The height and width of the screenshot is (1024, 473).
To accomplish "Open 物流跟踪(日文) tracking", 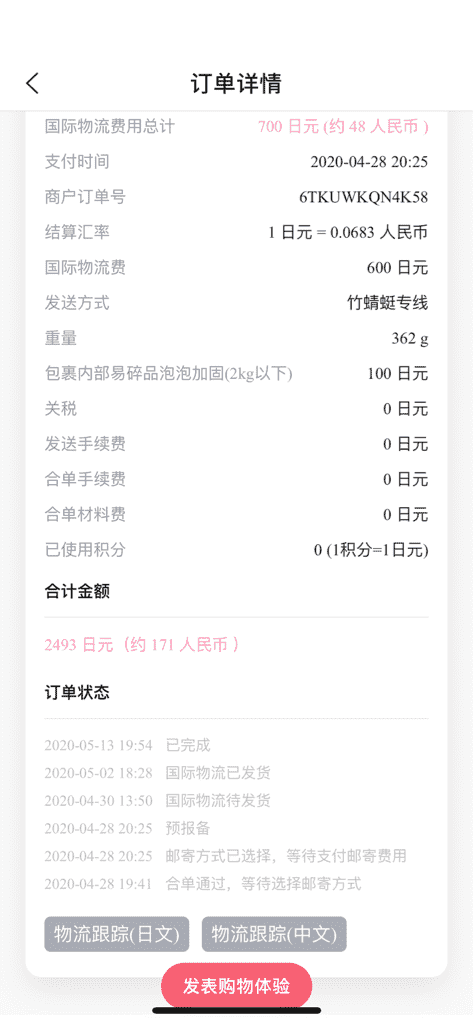I will [116, 934].
